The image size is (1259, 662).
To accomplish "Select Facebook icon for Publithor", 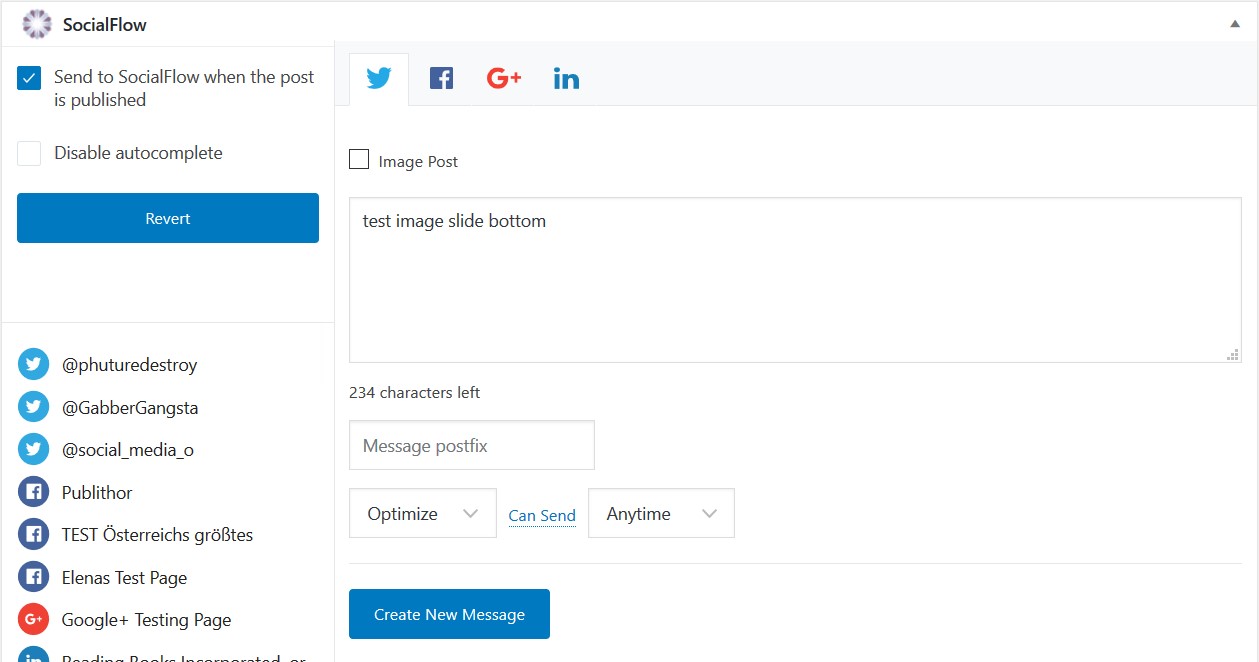I will (x=33, y=492).
